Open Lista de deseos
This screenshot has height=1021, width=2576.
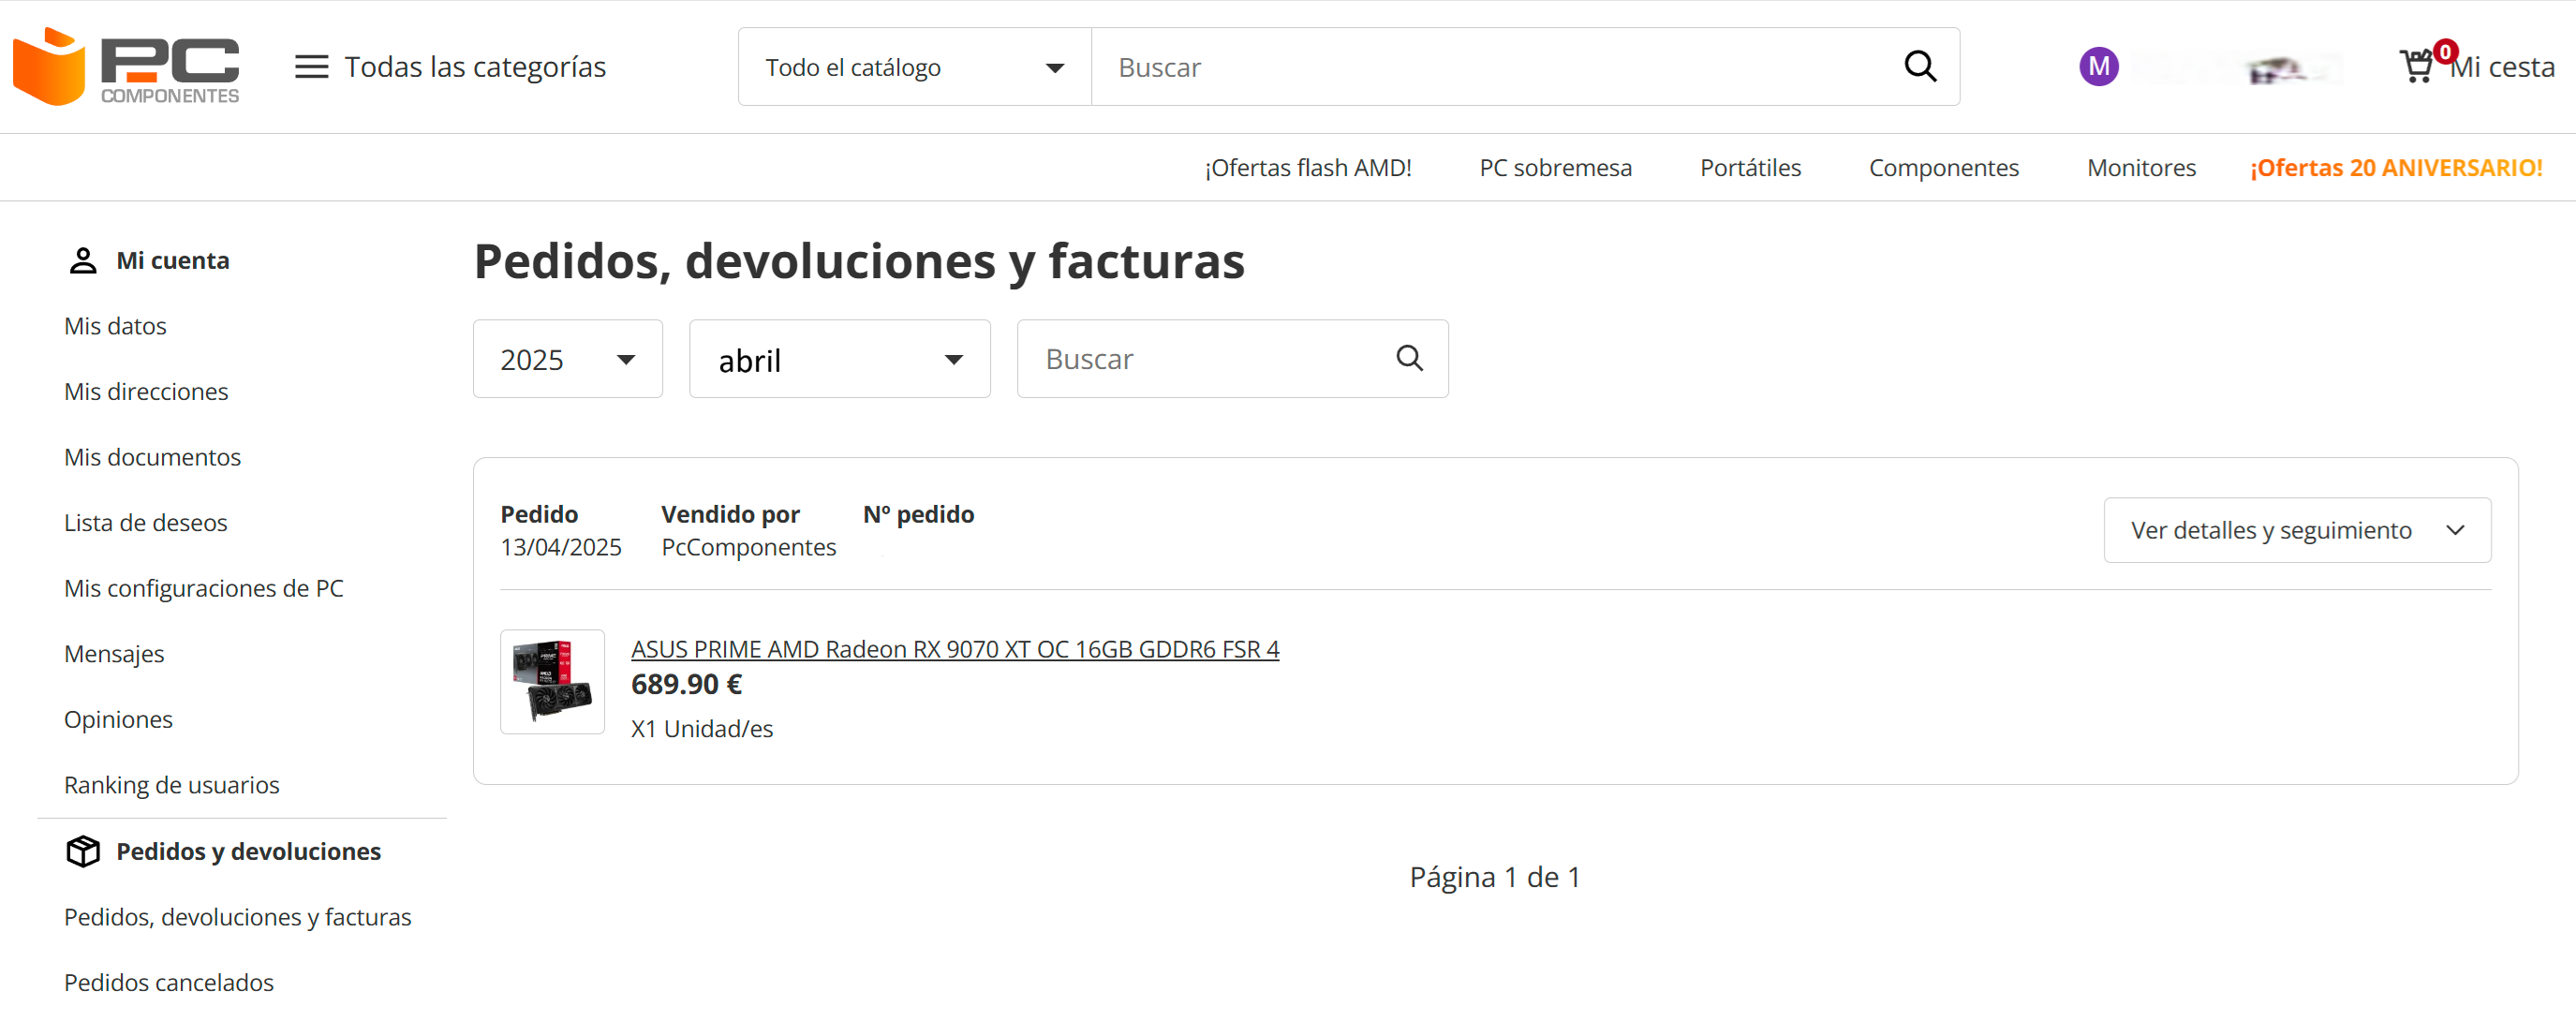click(x=146, y=523)
